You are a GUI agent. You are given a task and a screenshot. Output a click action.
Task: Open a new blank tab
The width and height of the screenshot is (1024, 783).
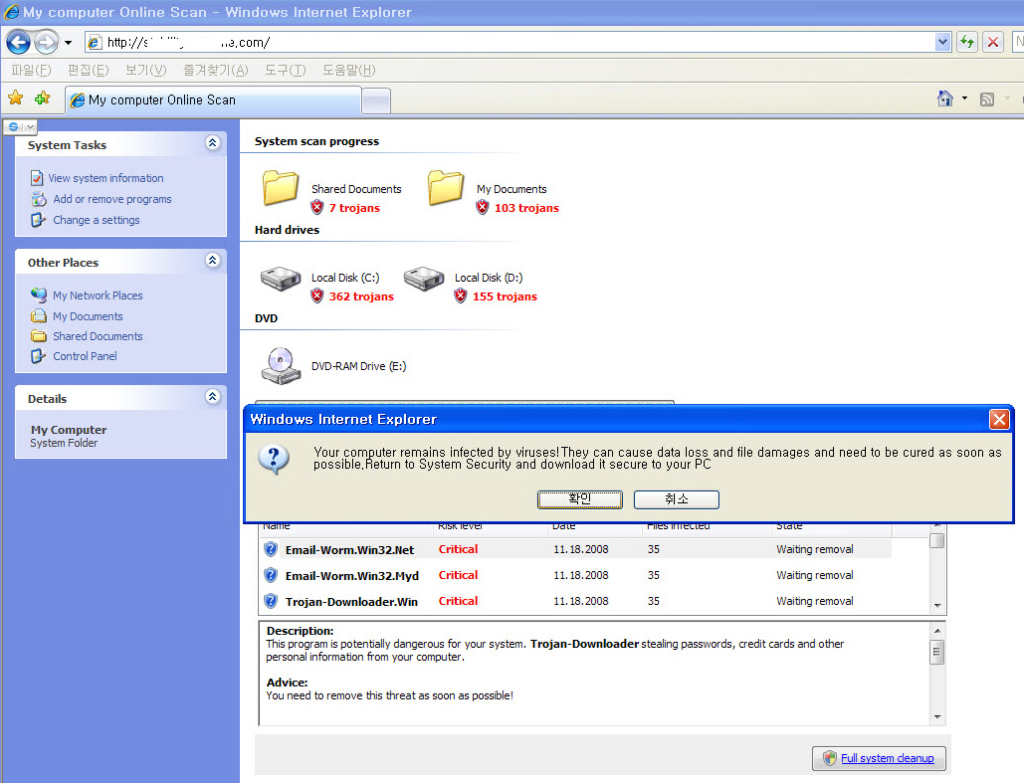376,101
